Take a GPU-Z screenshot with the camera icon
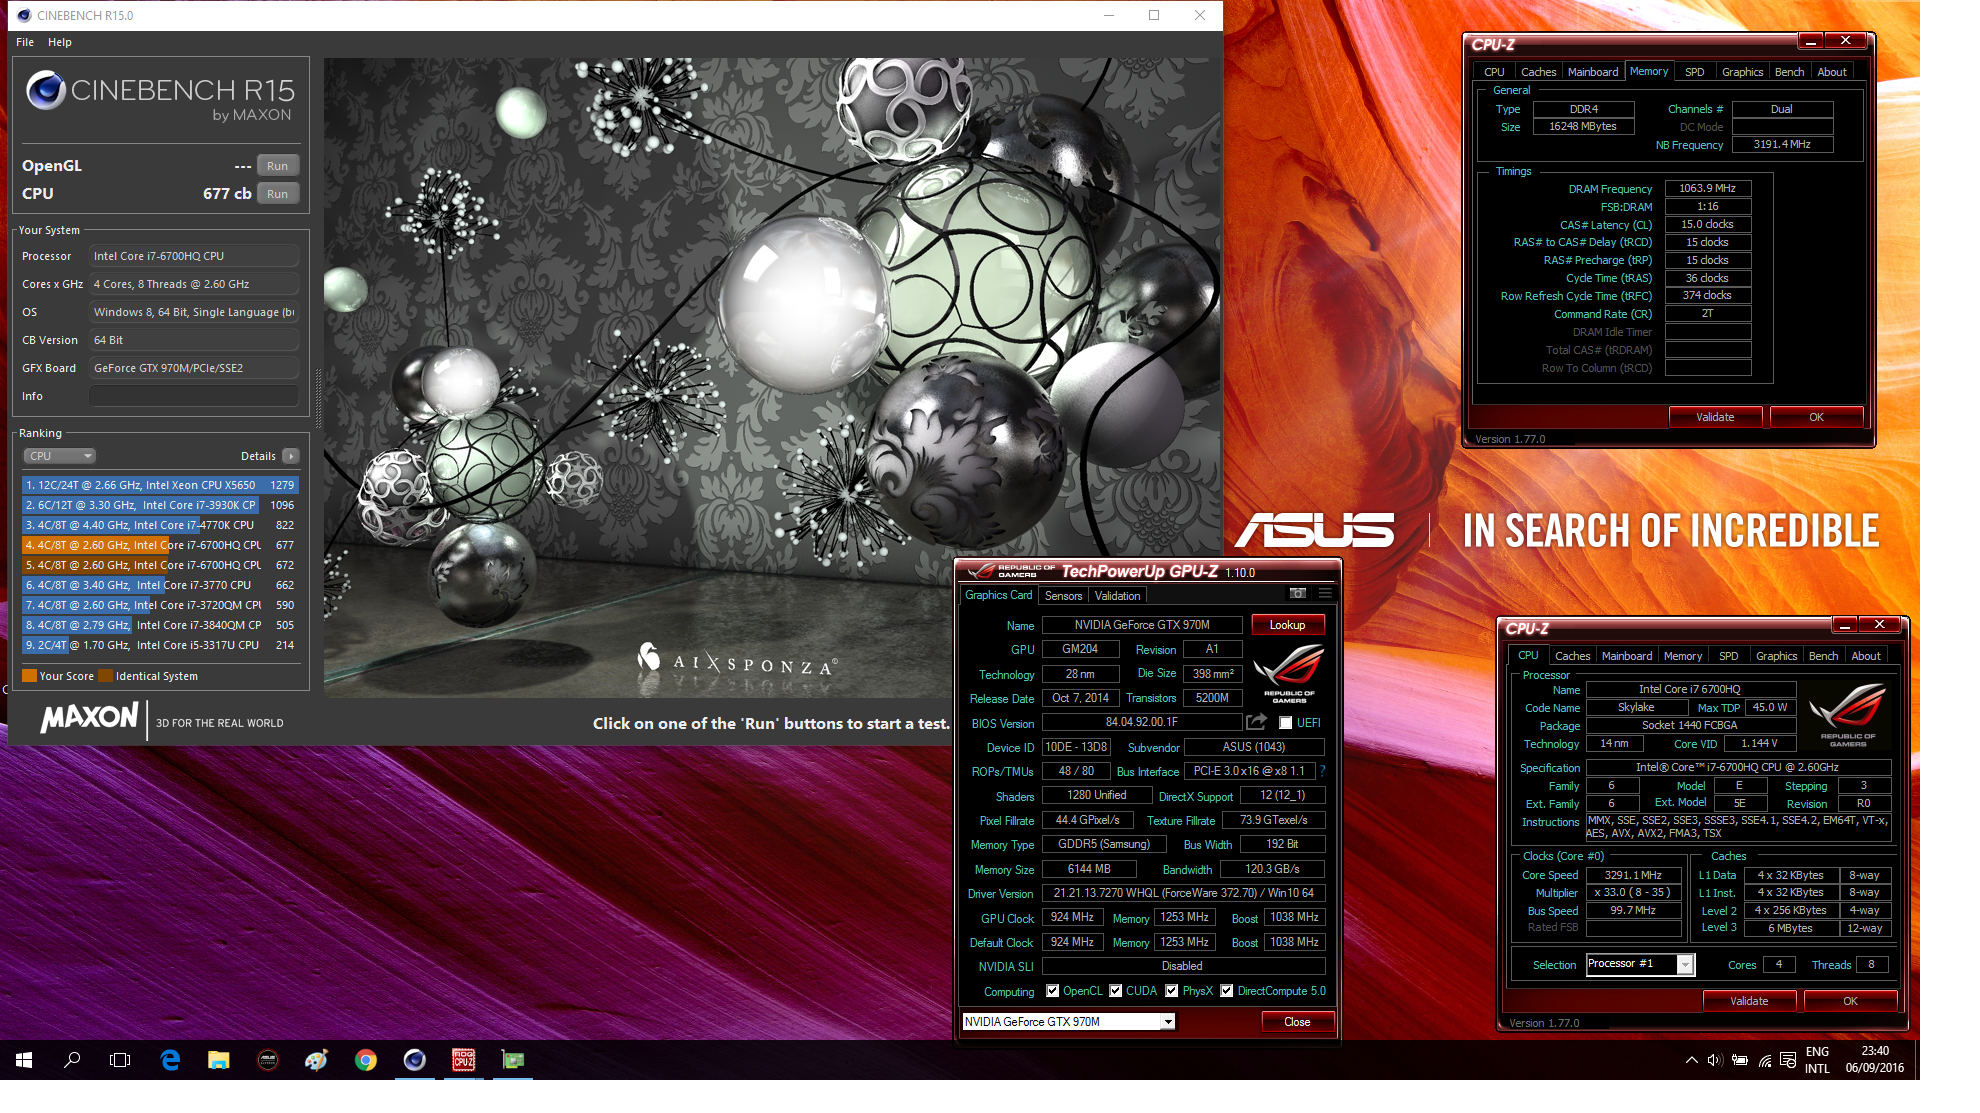The height and width of the screenshot is (1113, 1980). pyautogui.click(x=1297, y=594)
